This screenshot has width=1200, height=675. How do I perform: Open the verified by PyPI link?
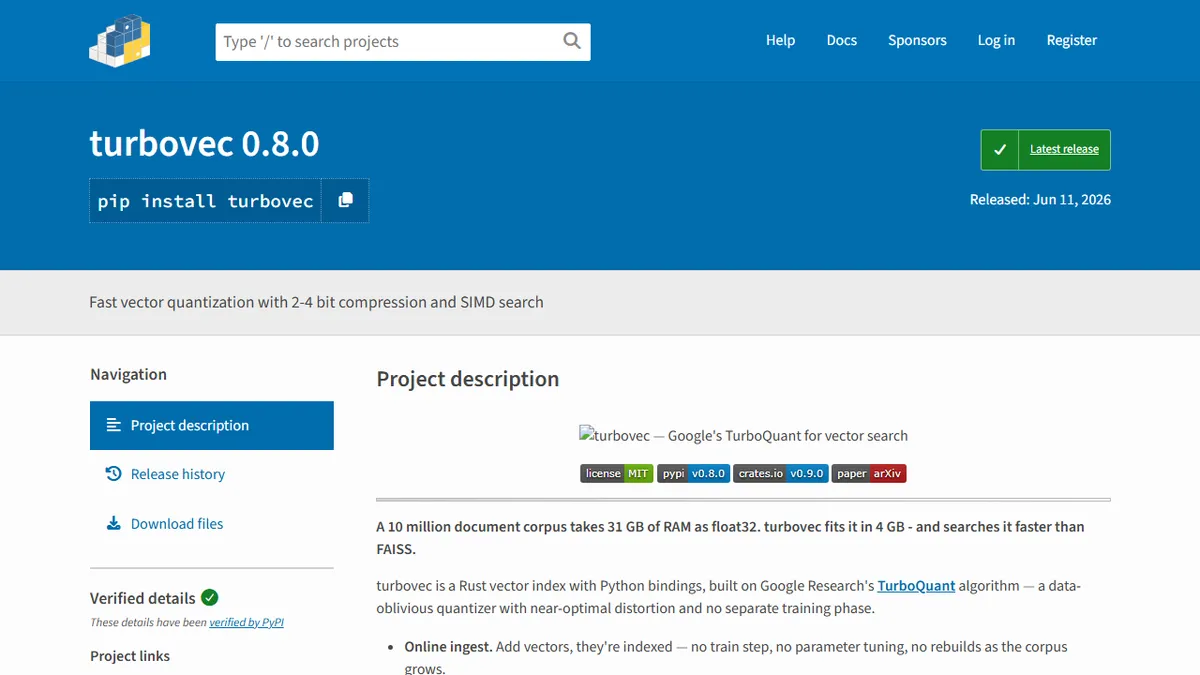tap(246, 622)
